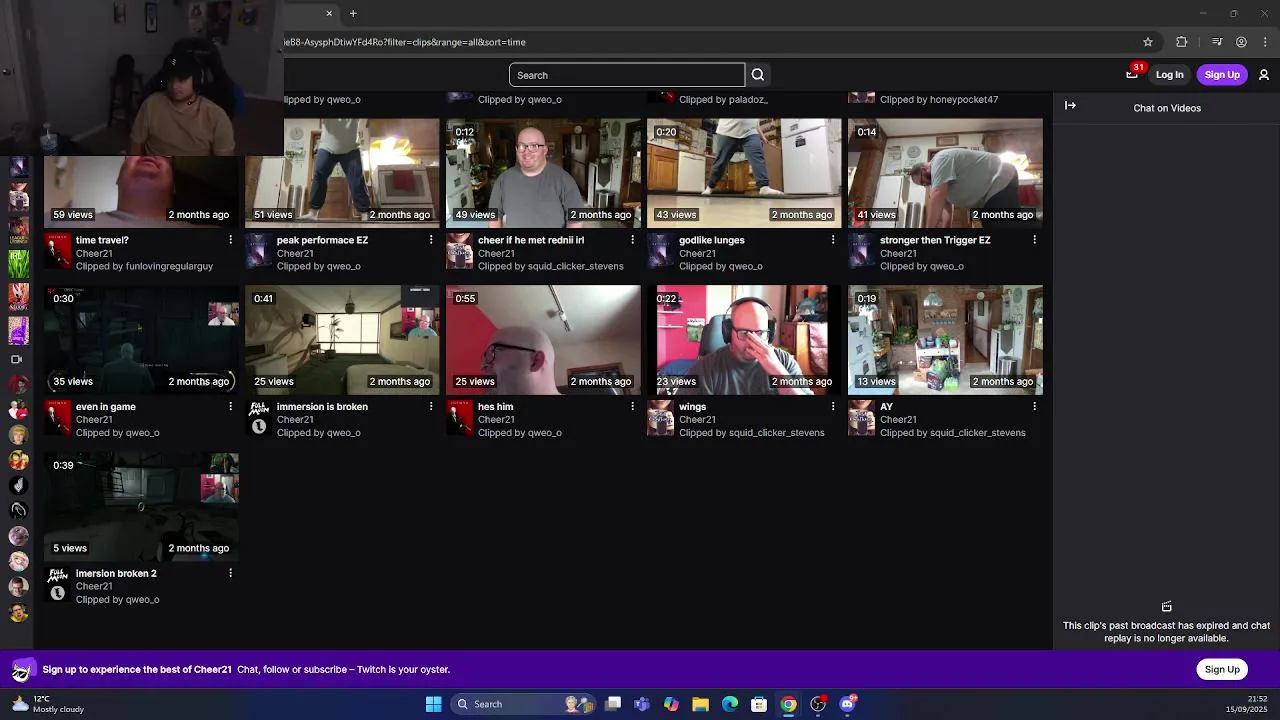The image size is (1280, 720).
Task: Open the 'godlike lunges' title link
Action: tap(711, 240)
